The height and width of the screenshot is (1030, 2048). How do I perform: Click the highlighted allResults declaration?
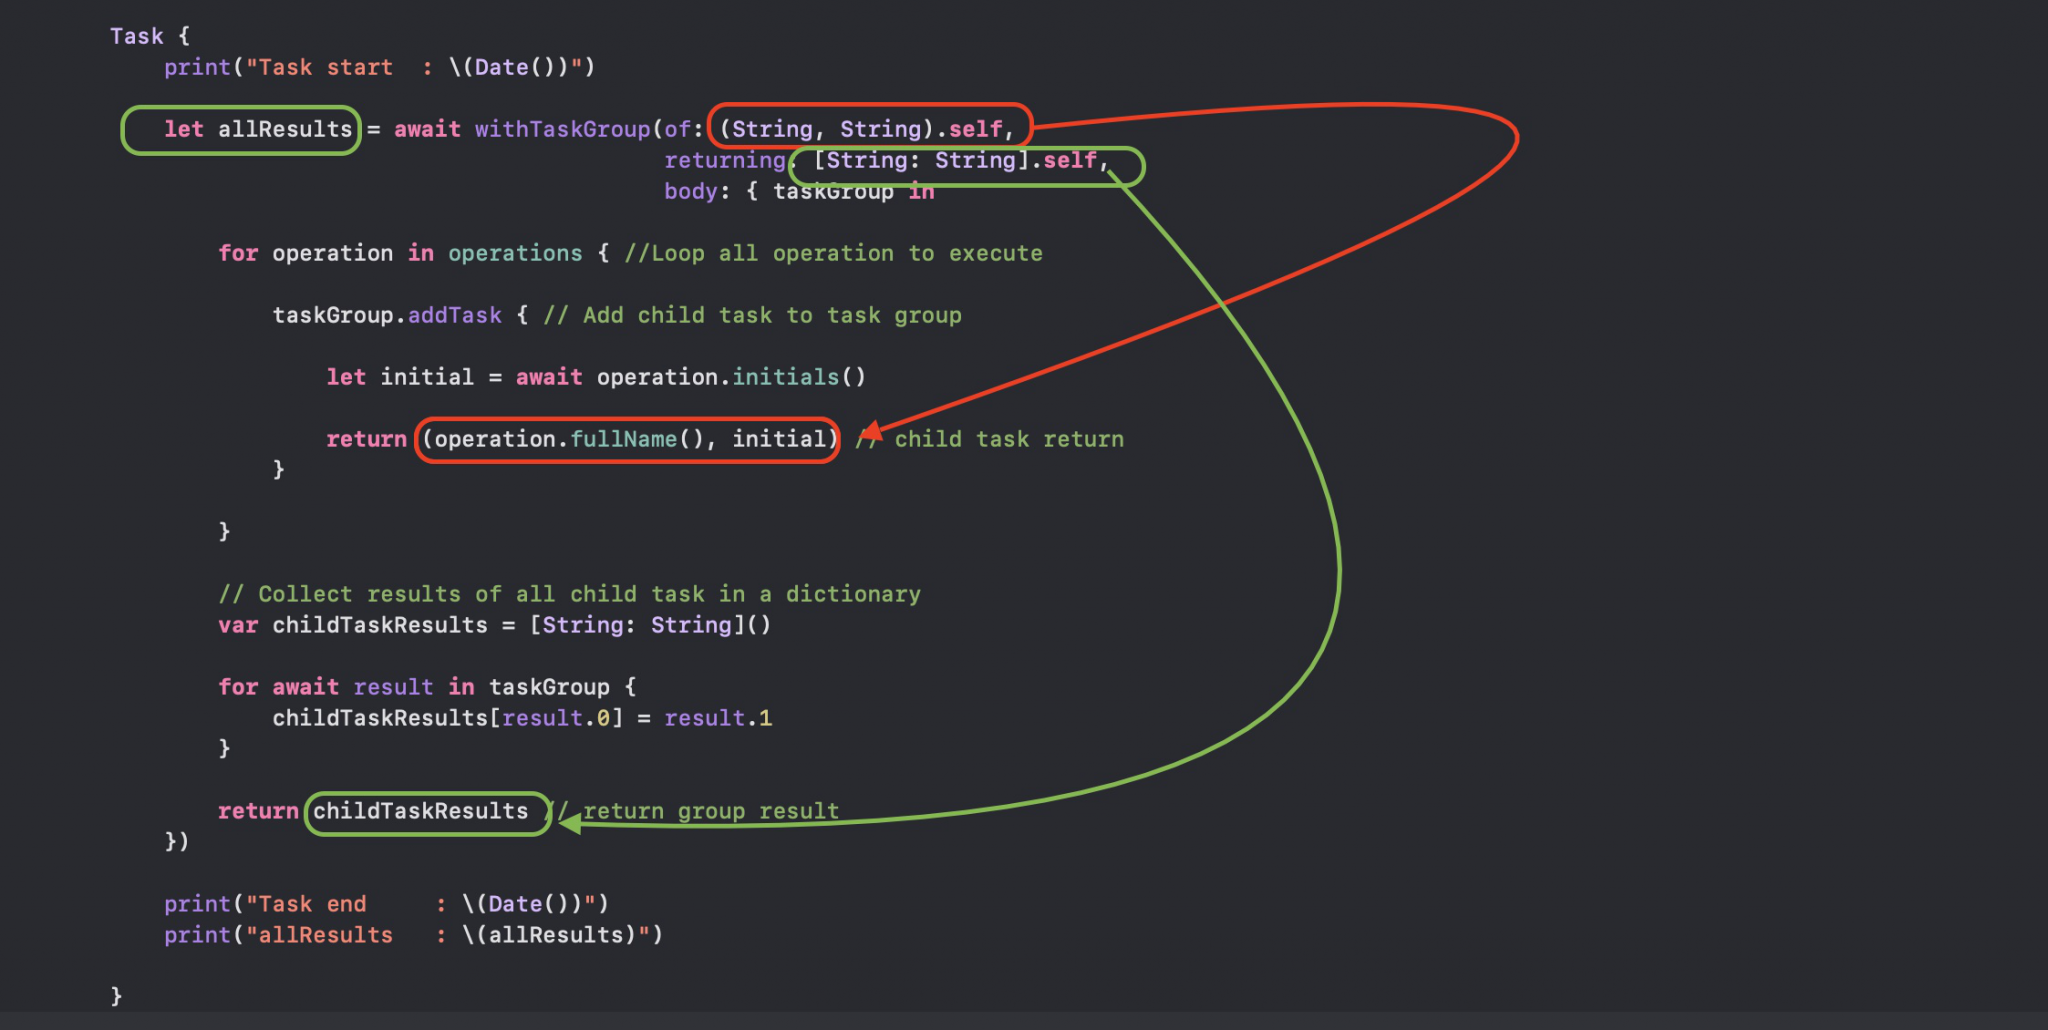239,128
